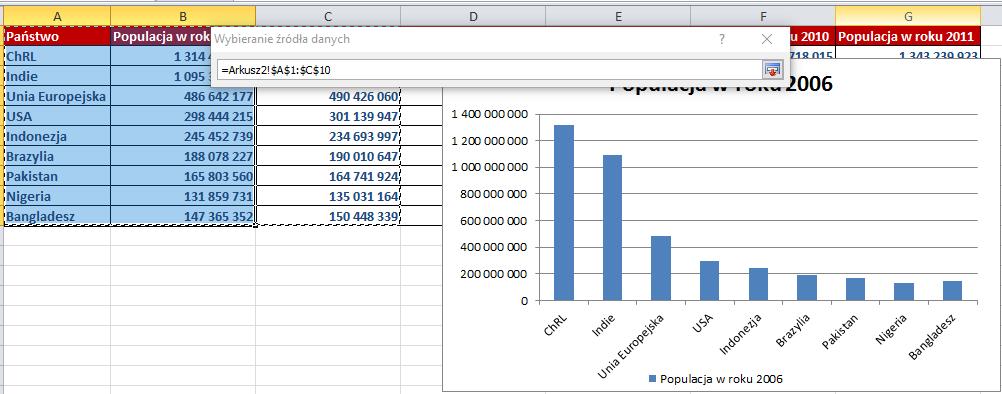Screen dimensions: 1002x394
Task: Click the range selector icon in the dialog
Action: [x=772, y=69]
